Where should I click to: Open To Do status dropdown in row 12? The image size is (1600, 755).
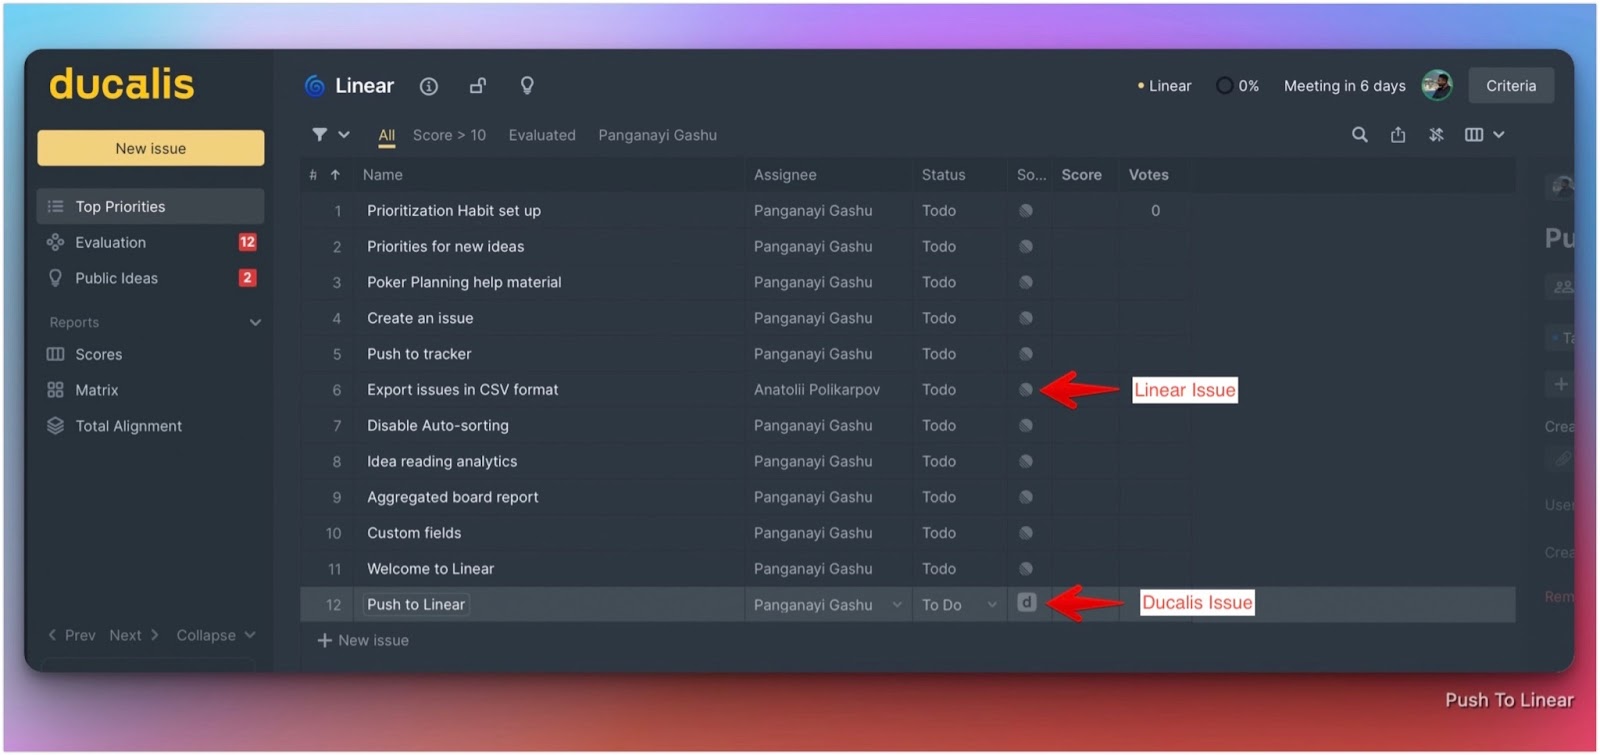tap(992, 605)
